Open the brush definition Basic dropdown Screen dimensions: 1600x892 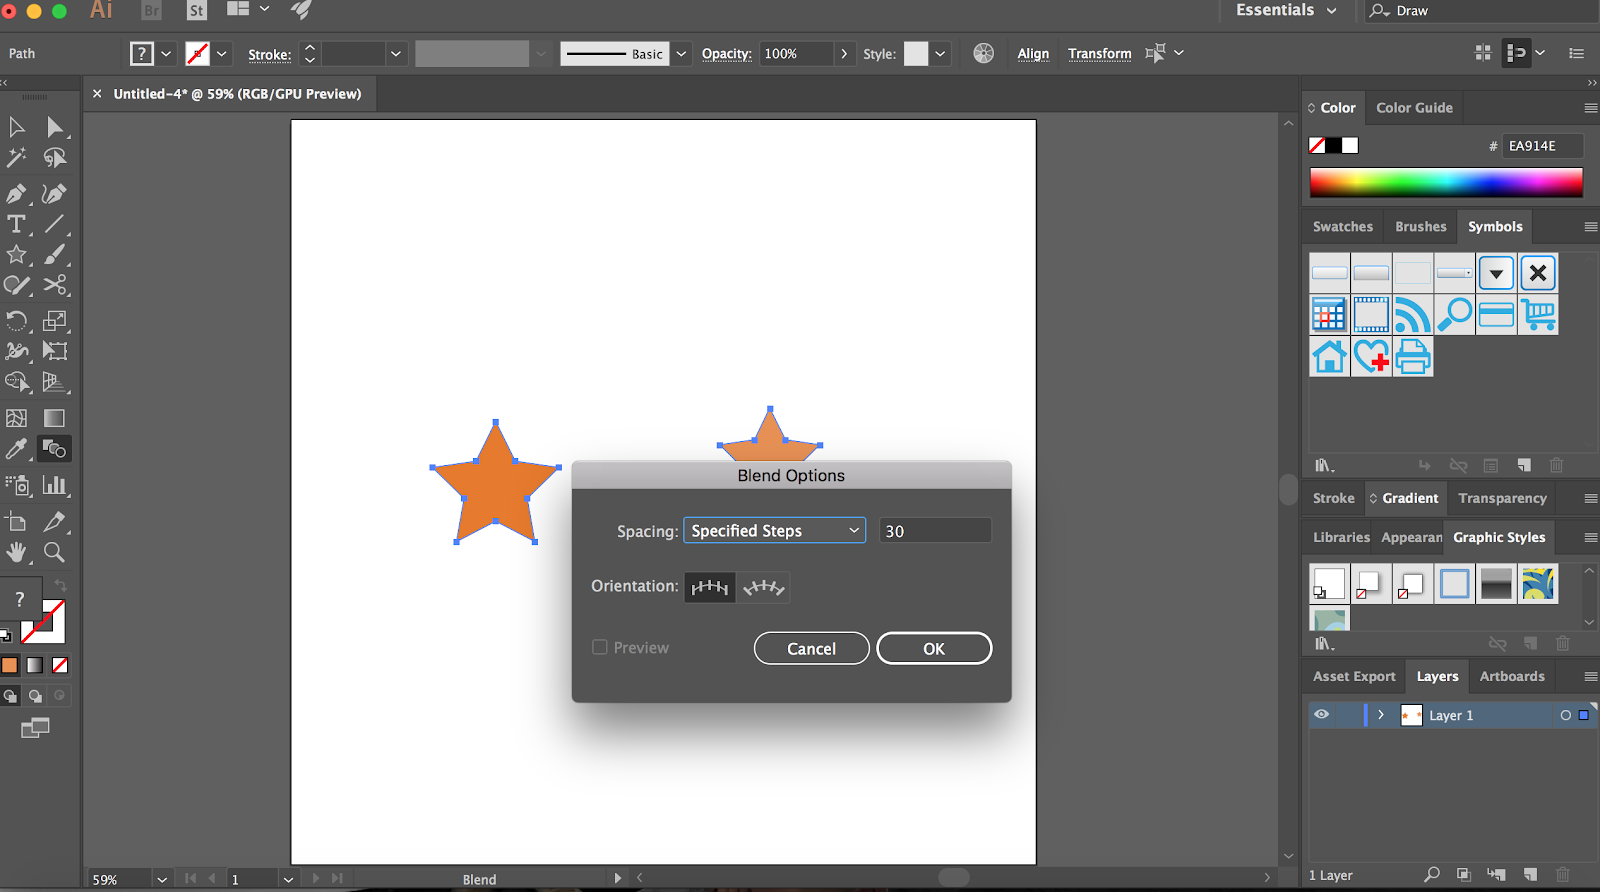681,54
